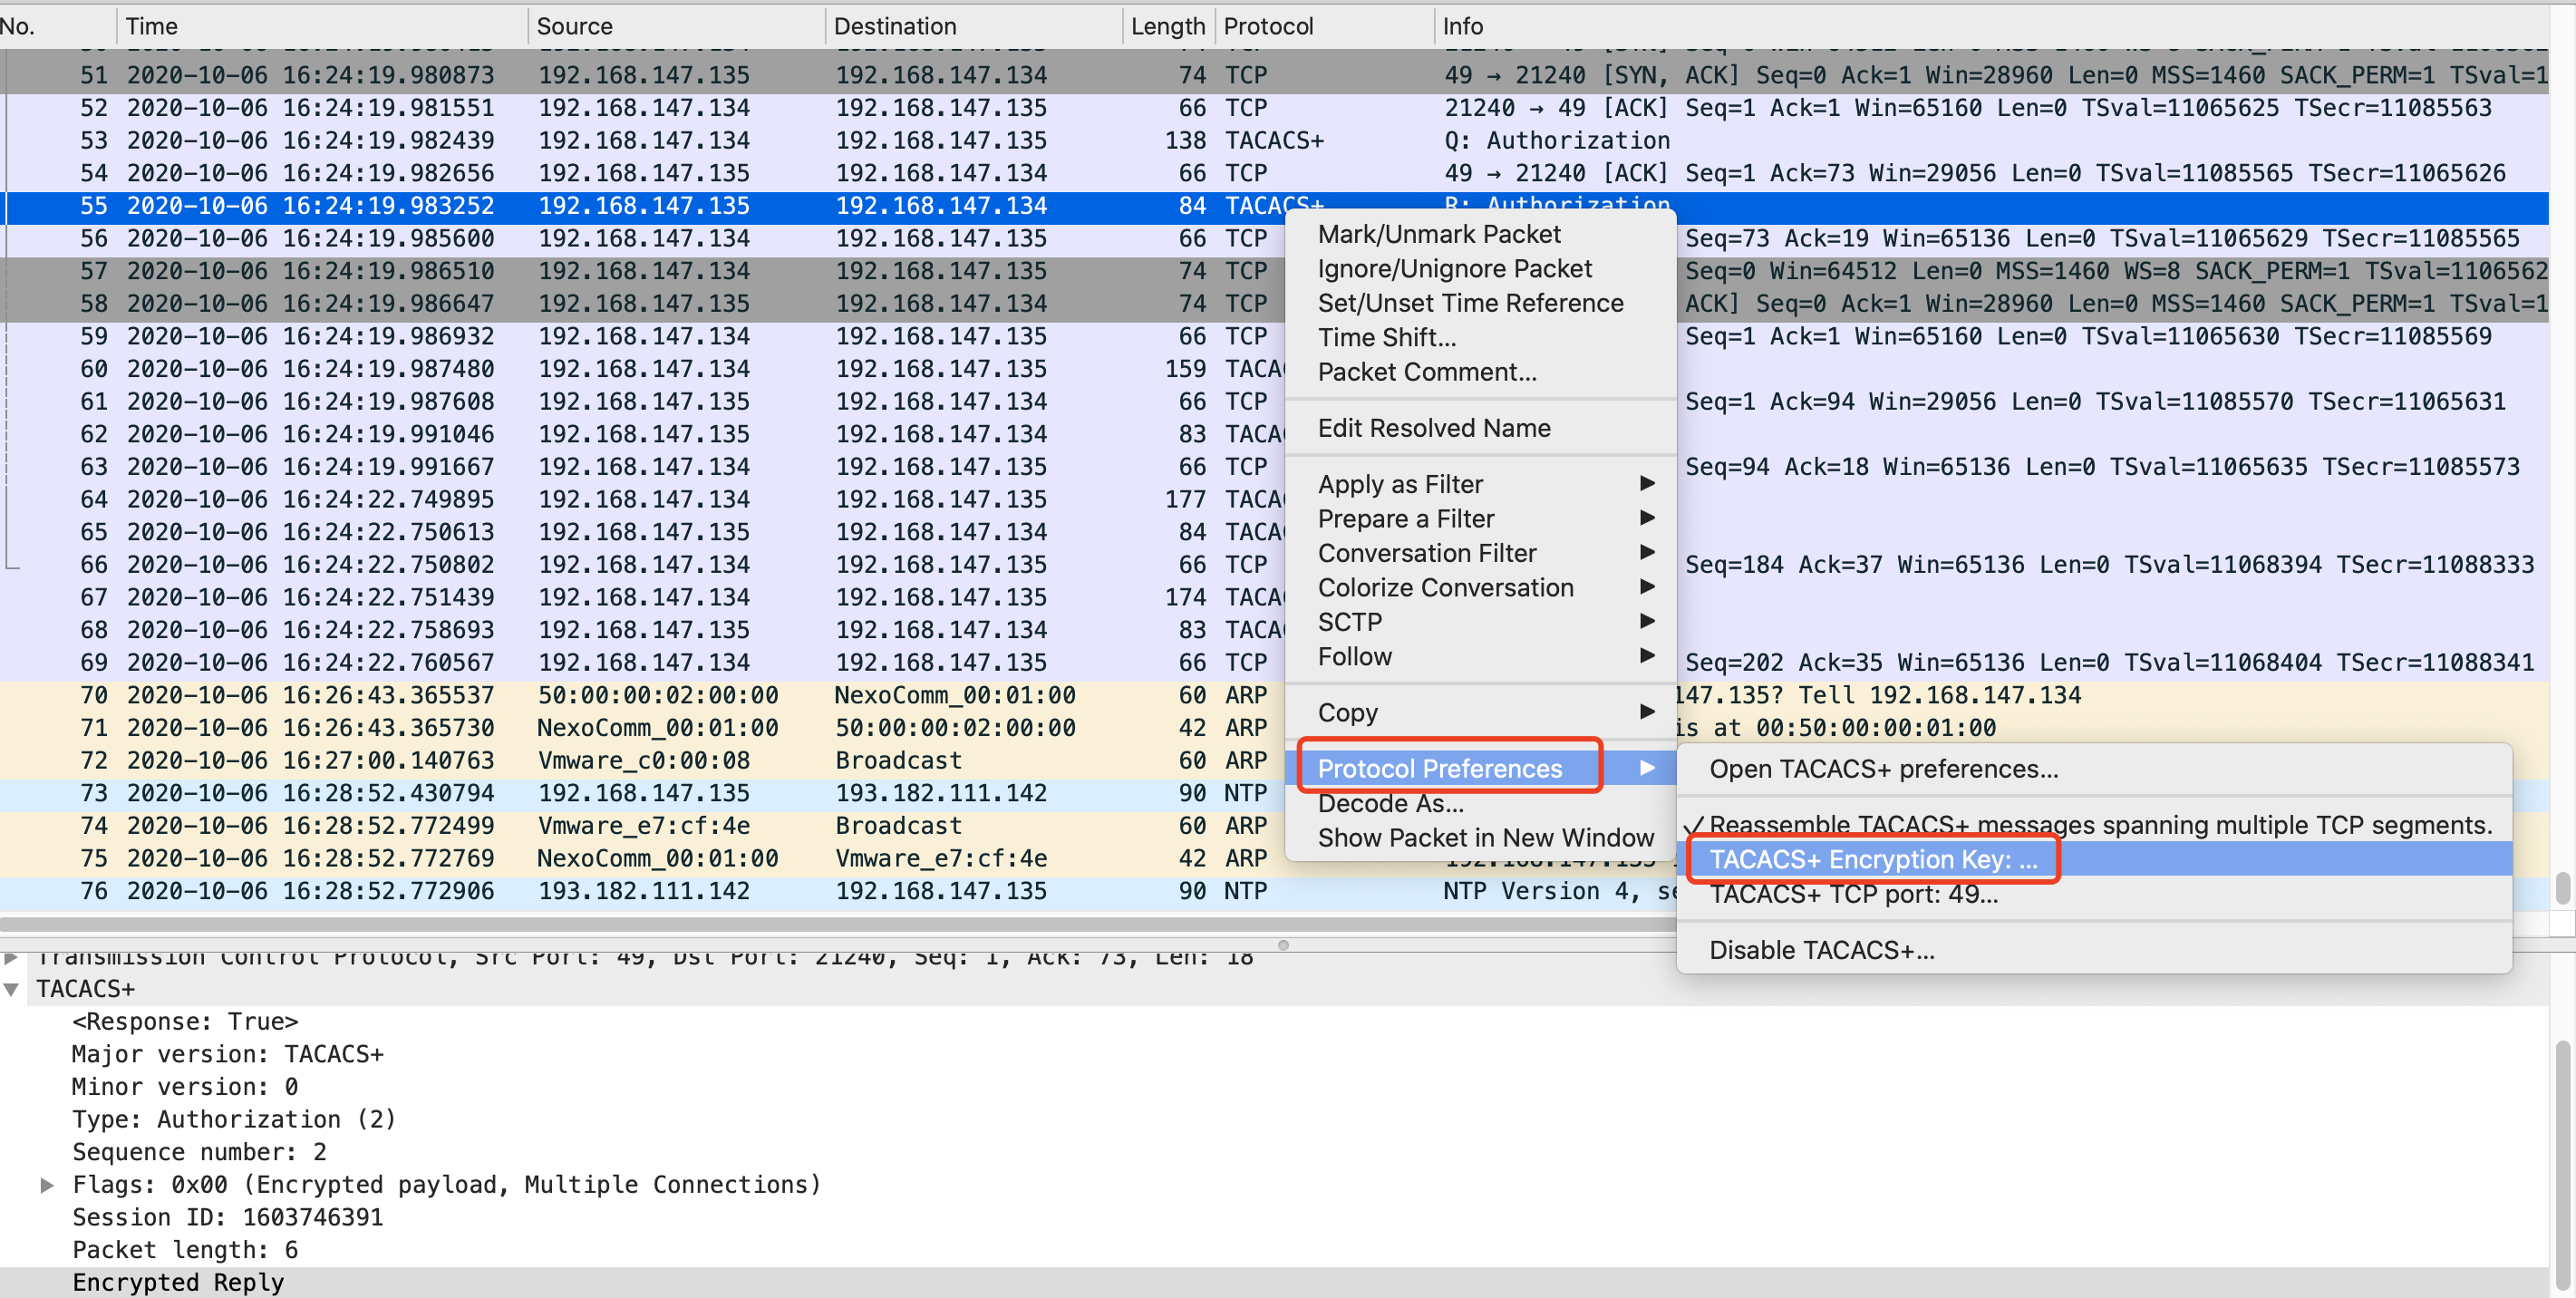Click pane splitter handle dot

[1283, 945]
